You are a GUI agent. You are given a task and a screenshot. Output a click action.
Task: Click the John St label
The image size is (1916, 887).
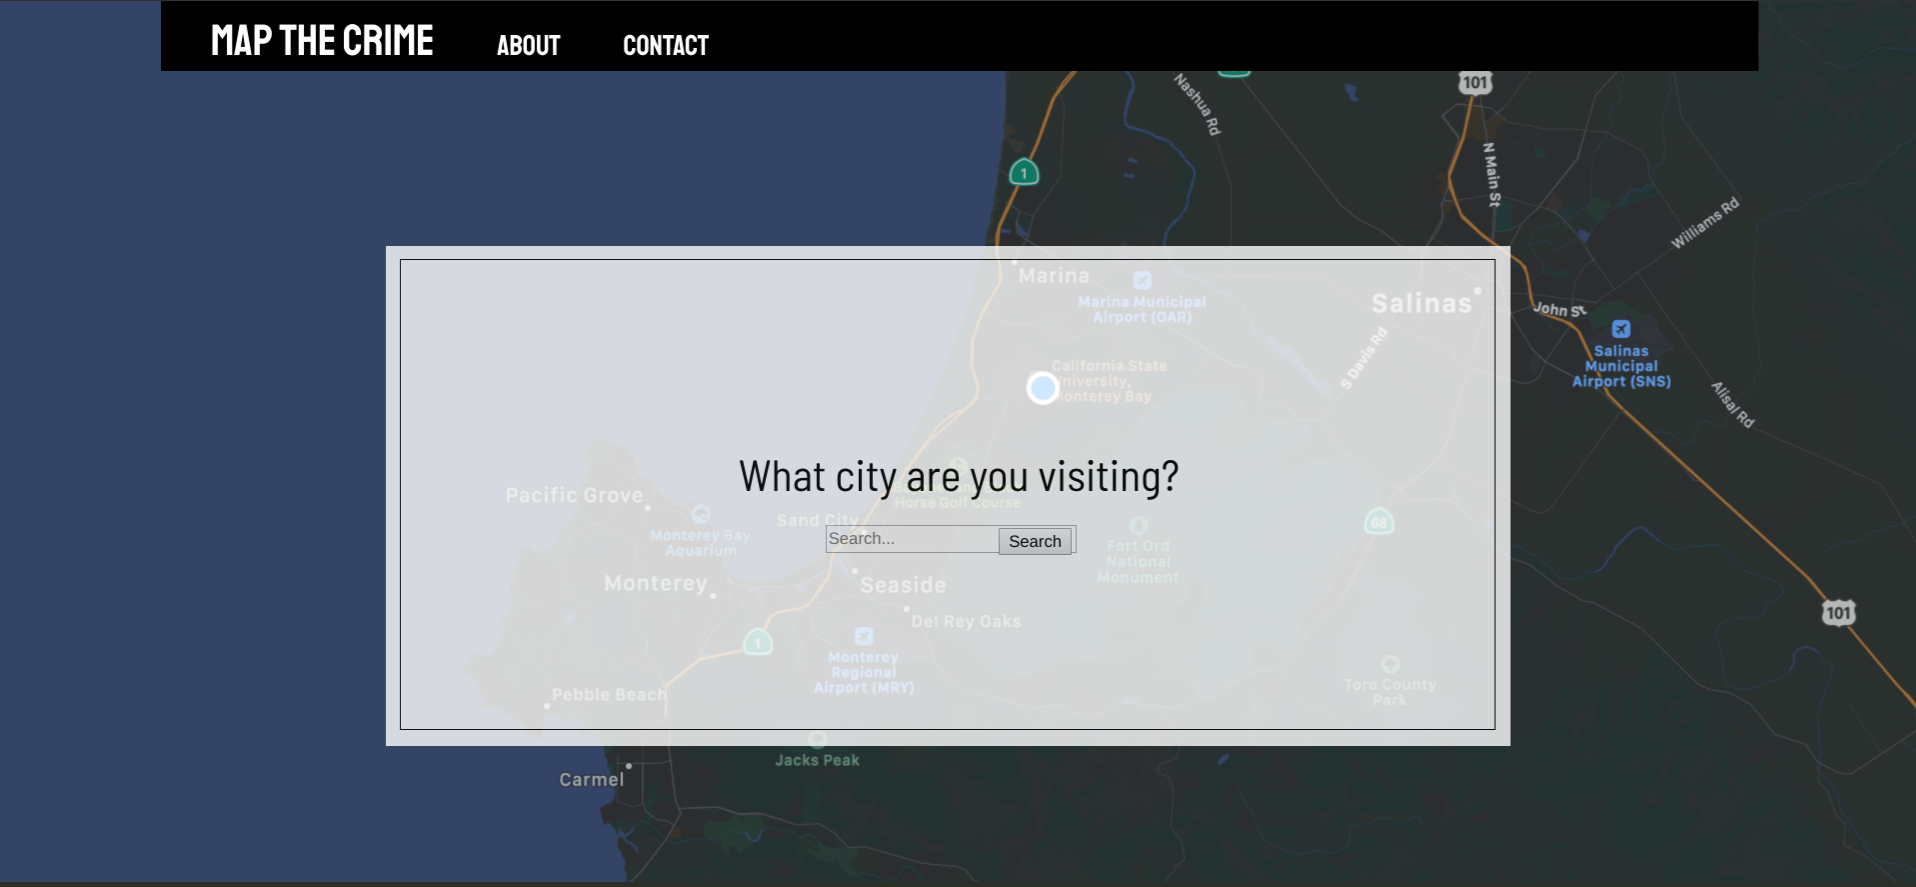tap(1560, 309)
